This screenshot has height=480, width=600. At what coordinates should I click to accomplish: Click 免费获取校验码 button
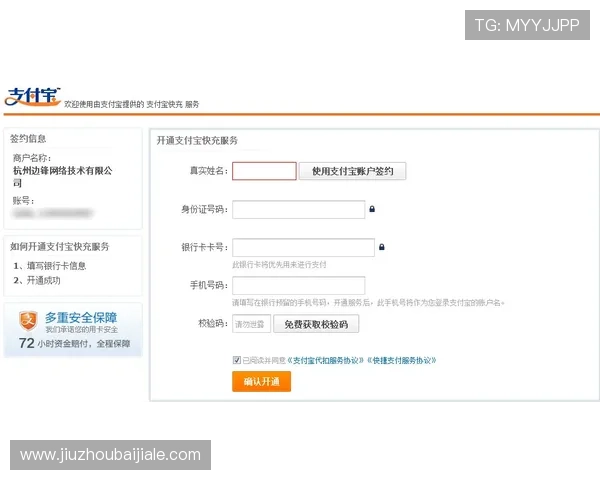point(316,324)
